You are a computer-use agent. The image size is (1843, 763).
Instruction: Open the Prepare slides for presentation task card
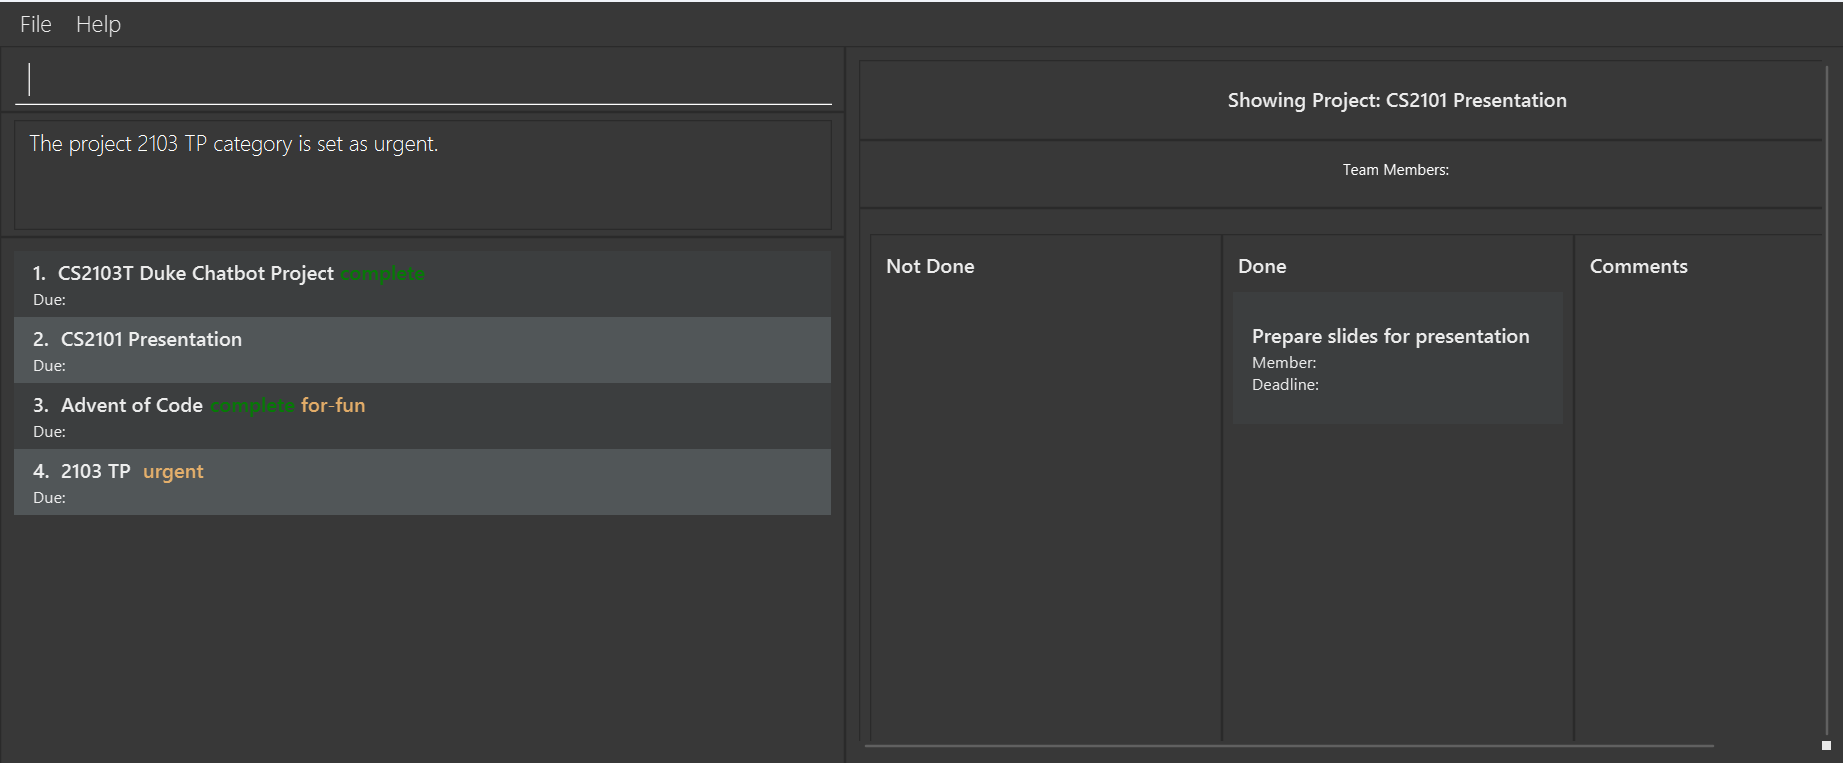1397,358
